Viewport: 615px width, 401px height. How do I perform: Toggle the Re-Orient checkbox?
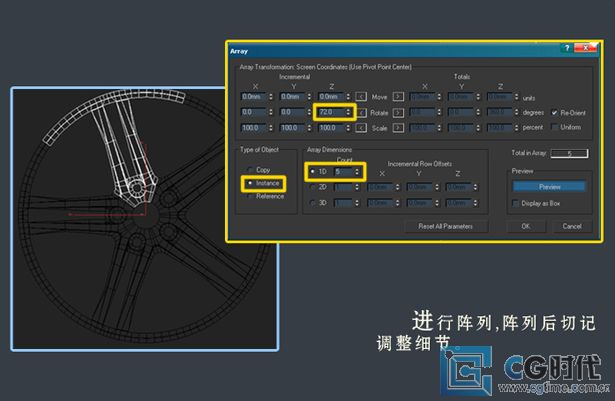pos(554,113)
